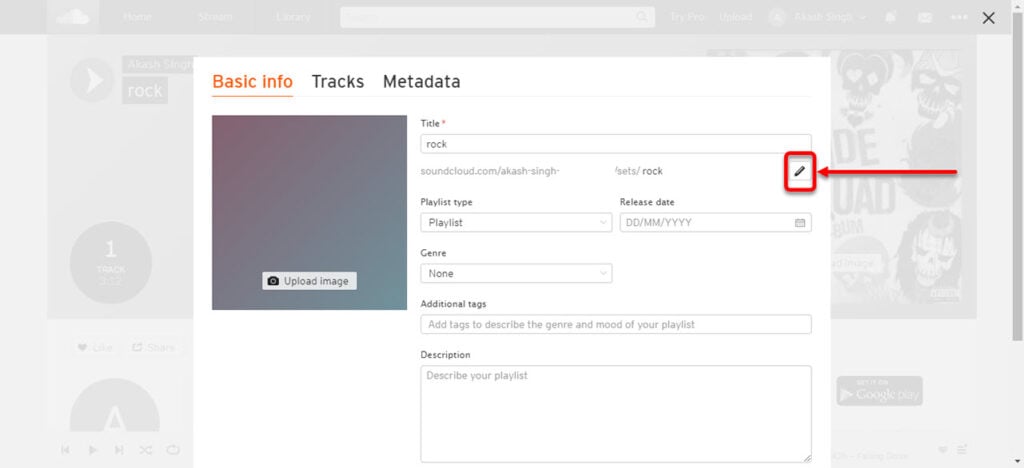Click the Upload link in header
The image size is (1024, 468).
point(735,17)
